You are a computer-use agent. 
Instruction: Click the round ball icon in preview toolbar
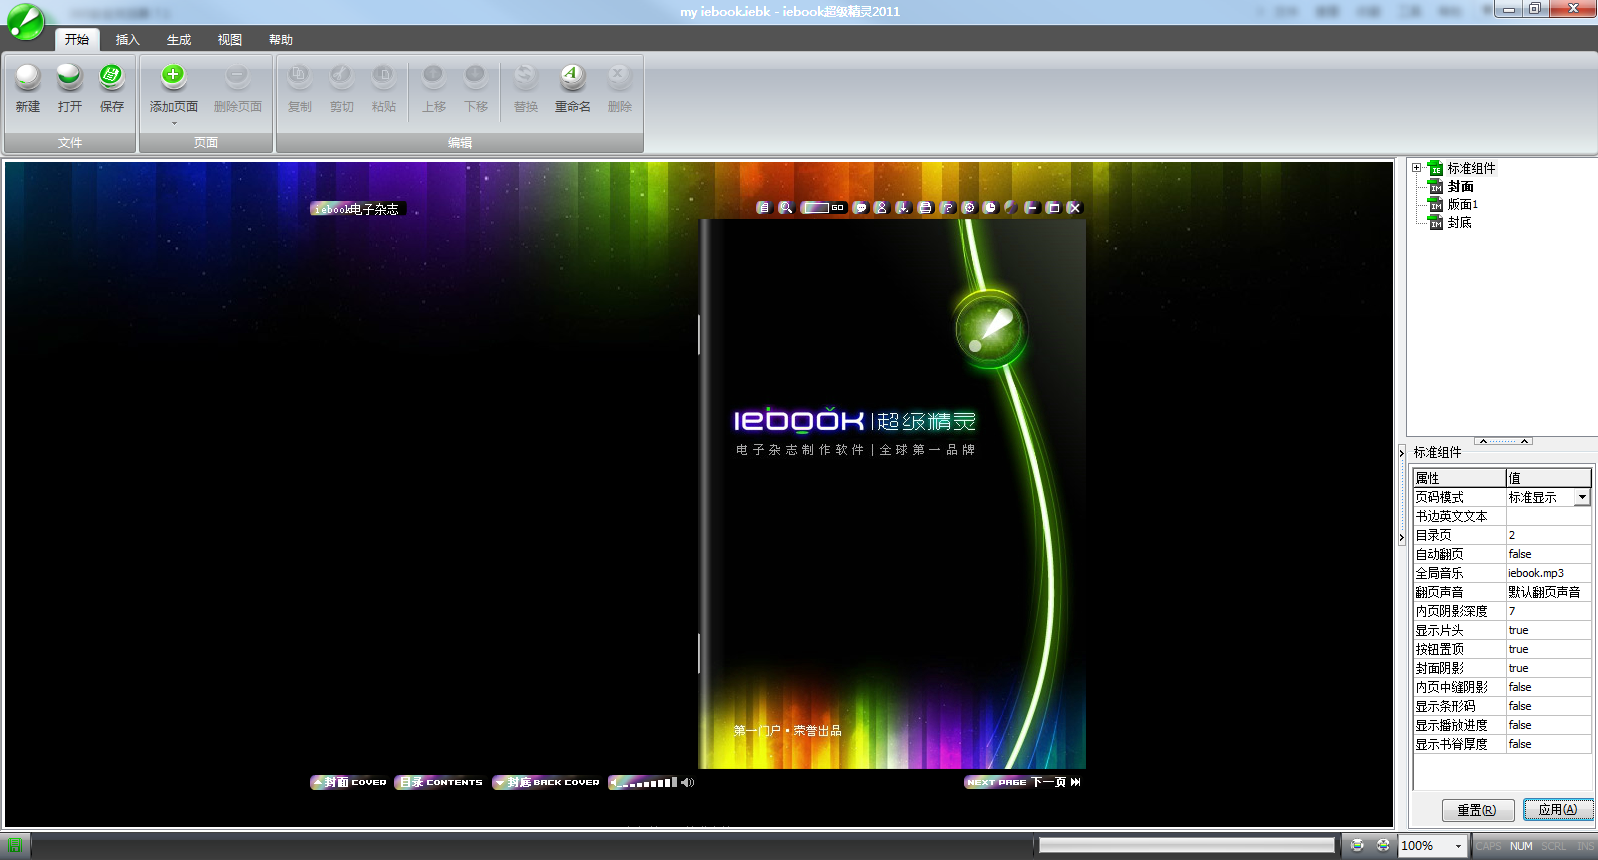point(1011,208)
